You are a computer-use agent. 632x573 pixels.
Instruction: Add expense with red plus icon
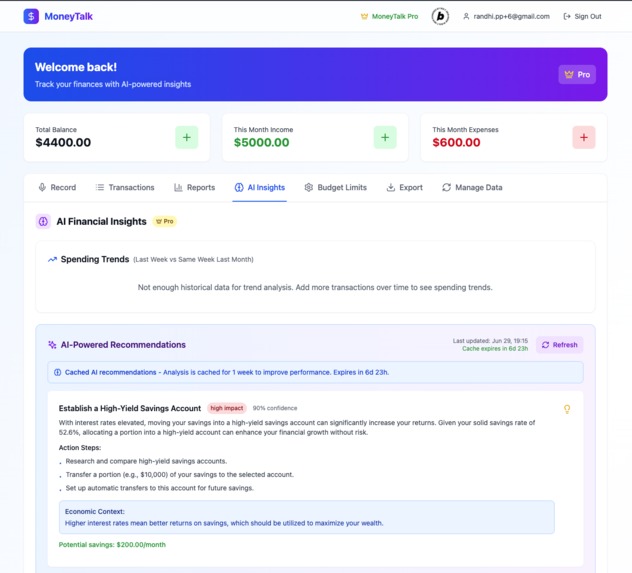pos(584,137)
